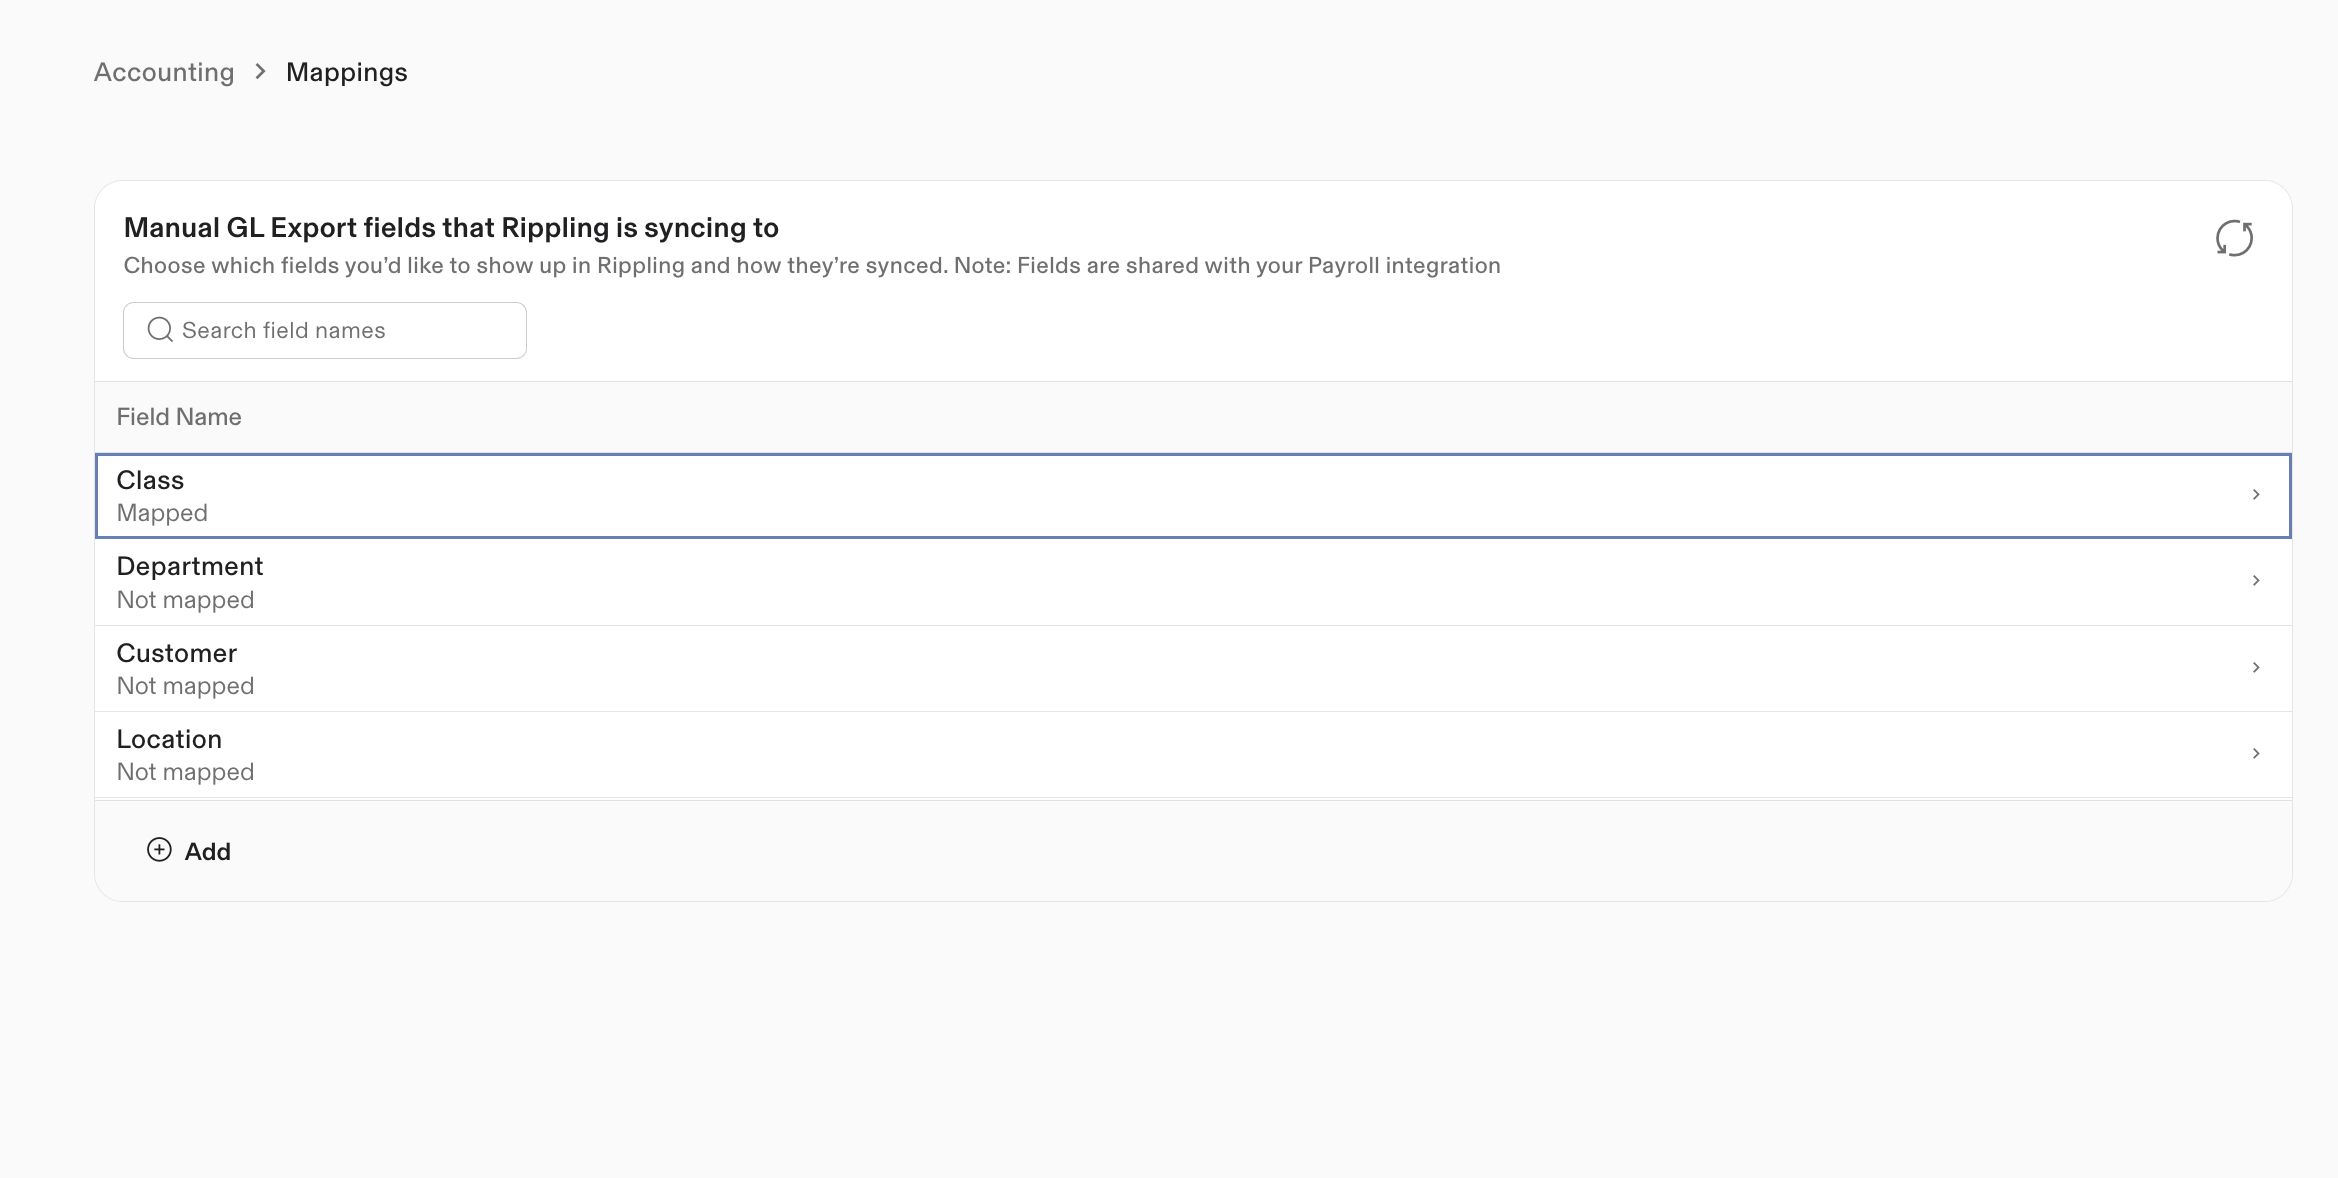
Task: Click the Not mapped label under Department
Action: (185, 599)
